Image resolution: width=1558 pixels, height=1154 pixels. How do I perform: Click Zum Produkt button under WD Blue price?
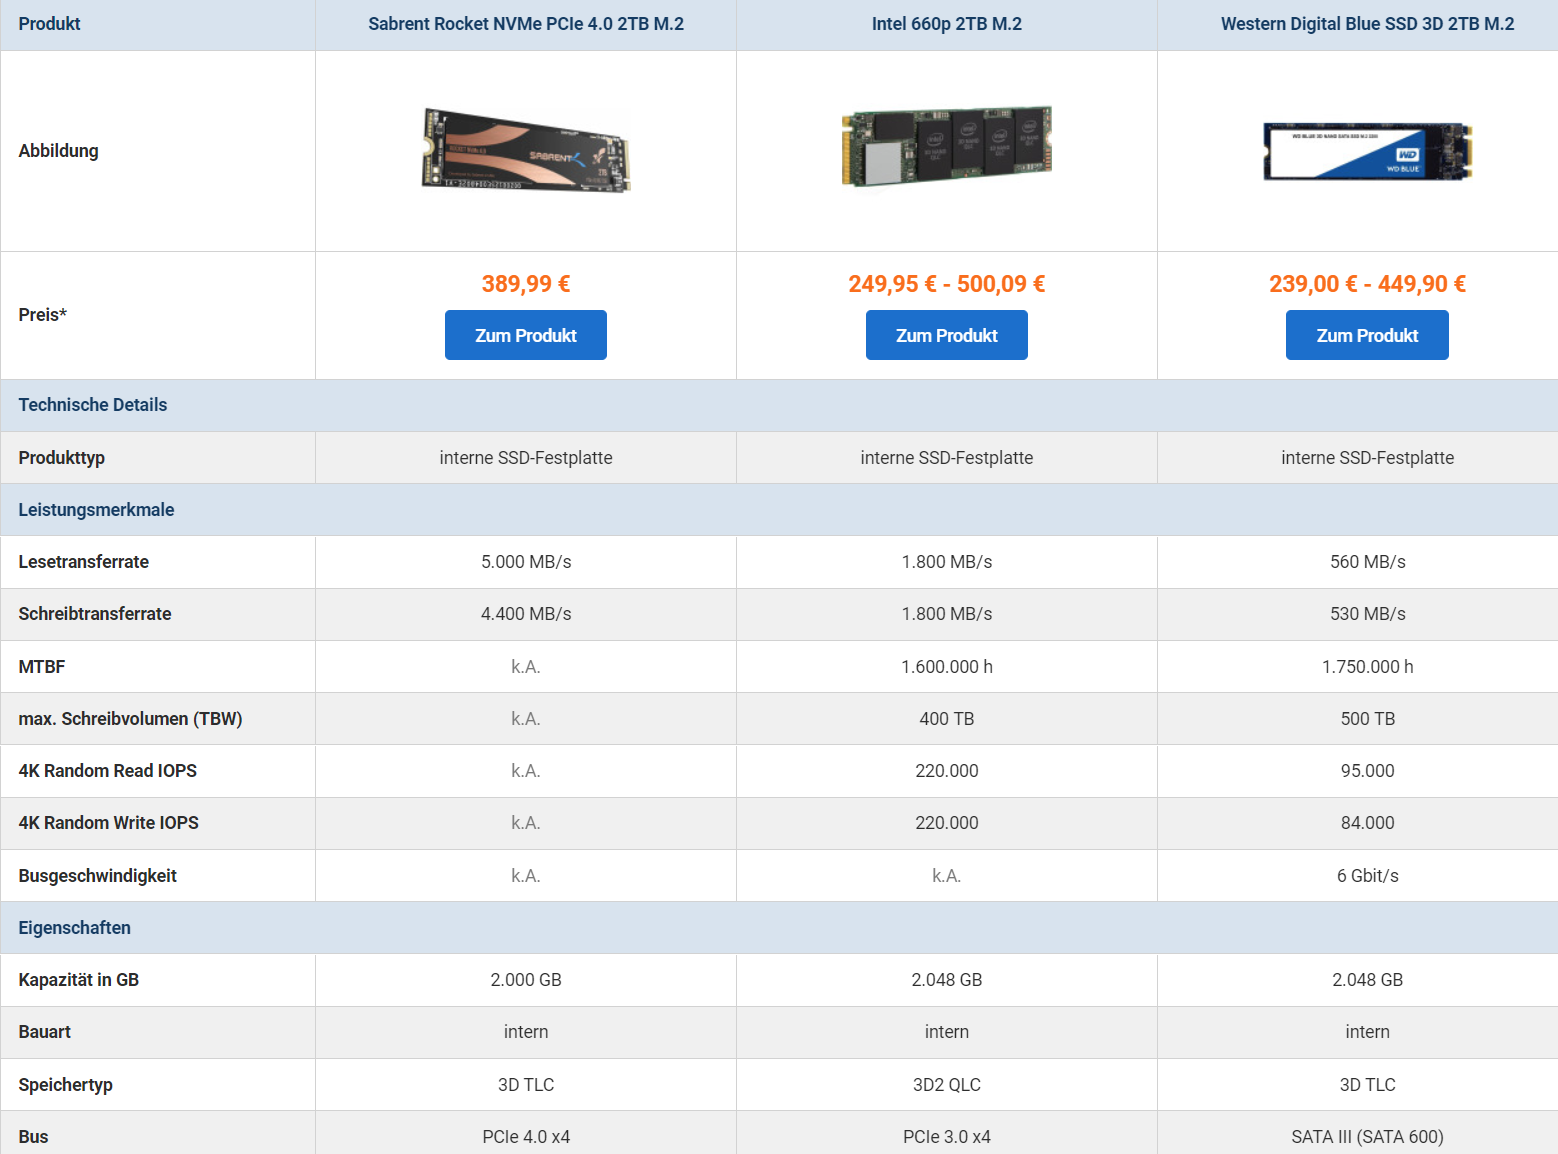1367,335
